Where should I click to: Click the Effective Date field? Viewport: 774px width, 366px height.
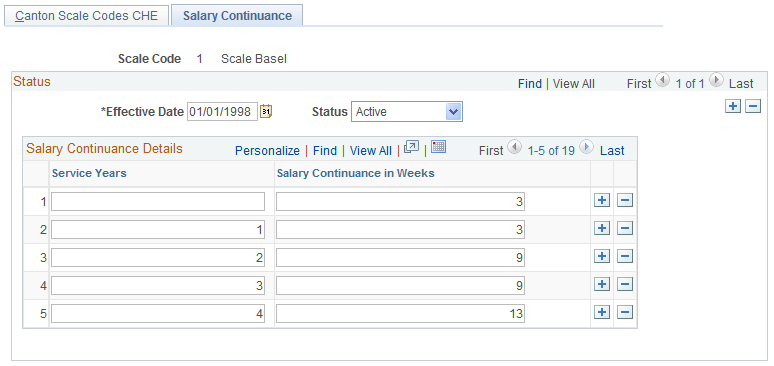click(x=223, y=112)
